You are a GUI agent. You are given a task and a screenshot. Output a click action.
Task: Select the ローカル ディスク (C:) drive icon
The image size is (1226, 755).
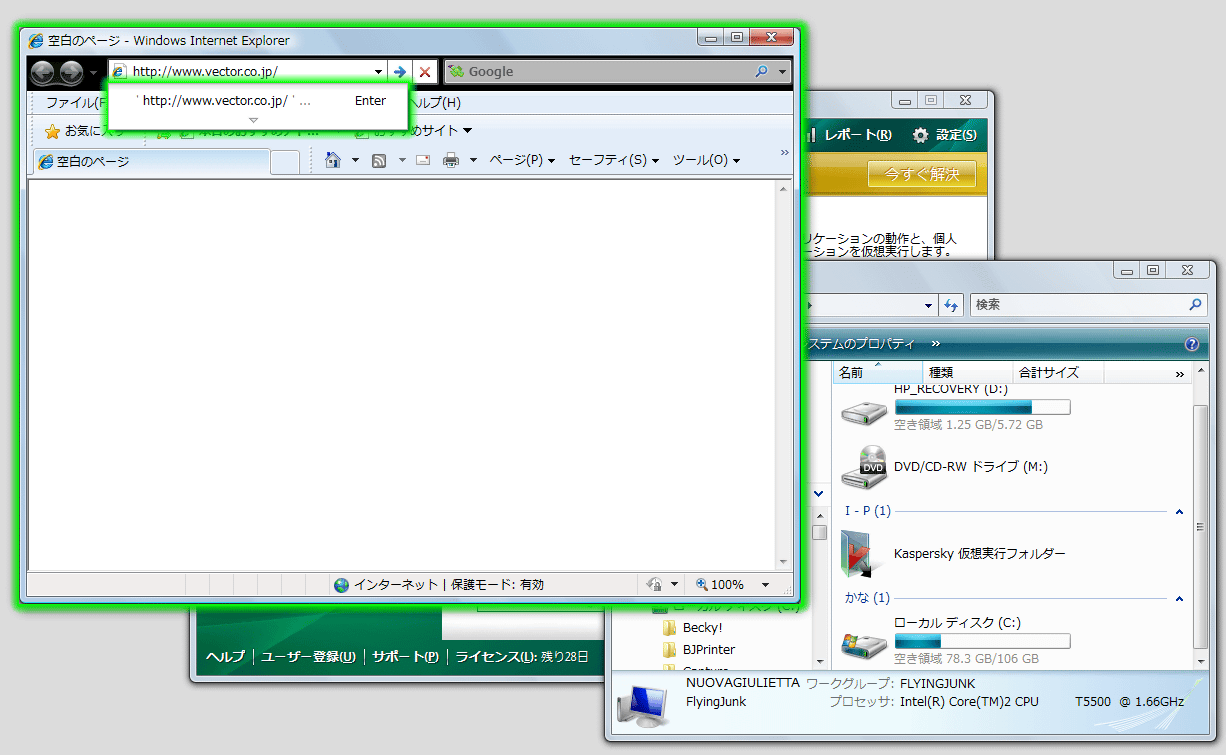[863, 644]
